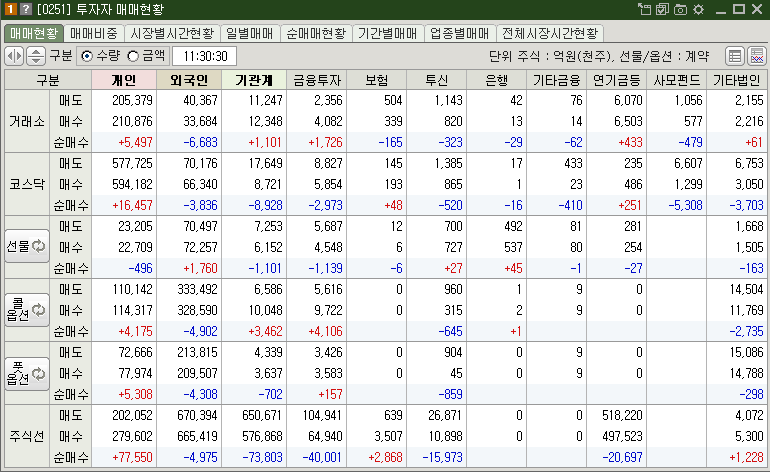Switch to the 매매비중 tab
The height and width of the screenshot is (472, 770).
(x=94, y=33)
